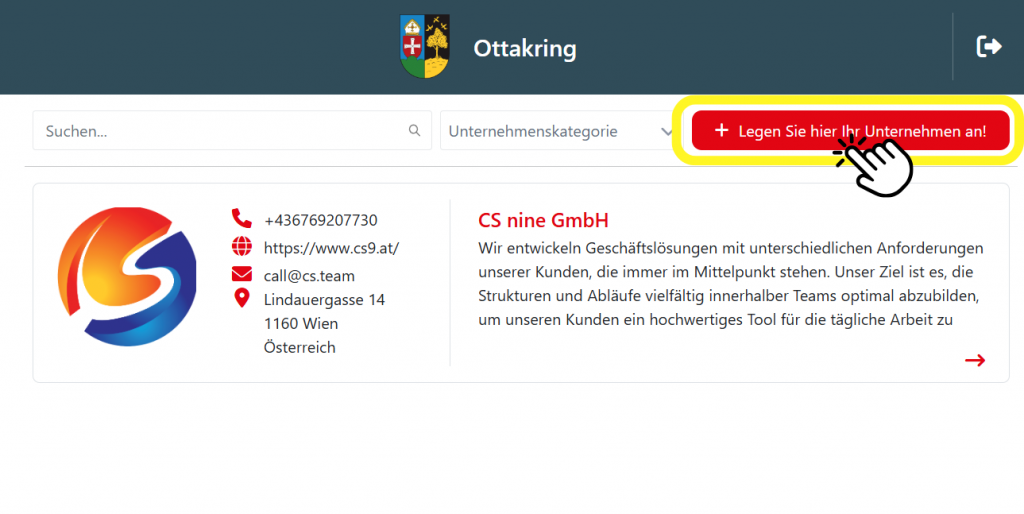Call the phone number +436769207730

(320, 220)
